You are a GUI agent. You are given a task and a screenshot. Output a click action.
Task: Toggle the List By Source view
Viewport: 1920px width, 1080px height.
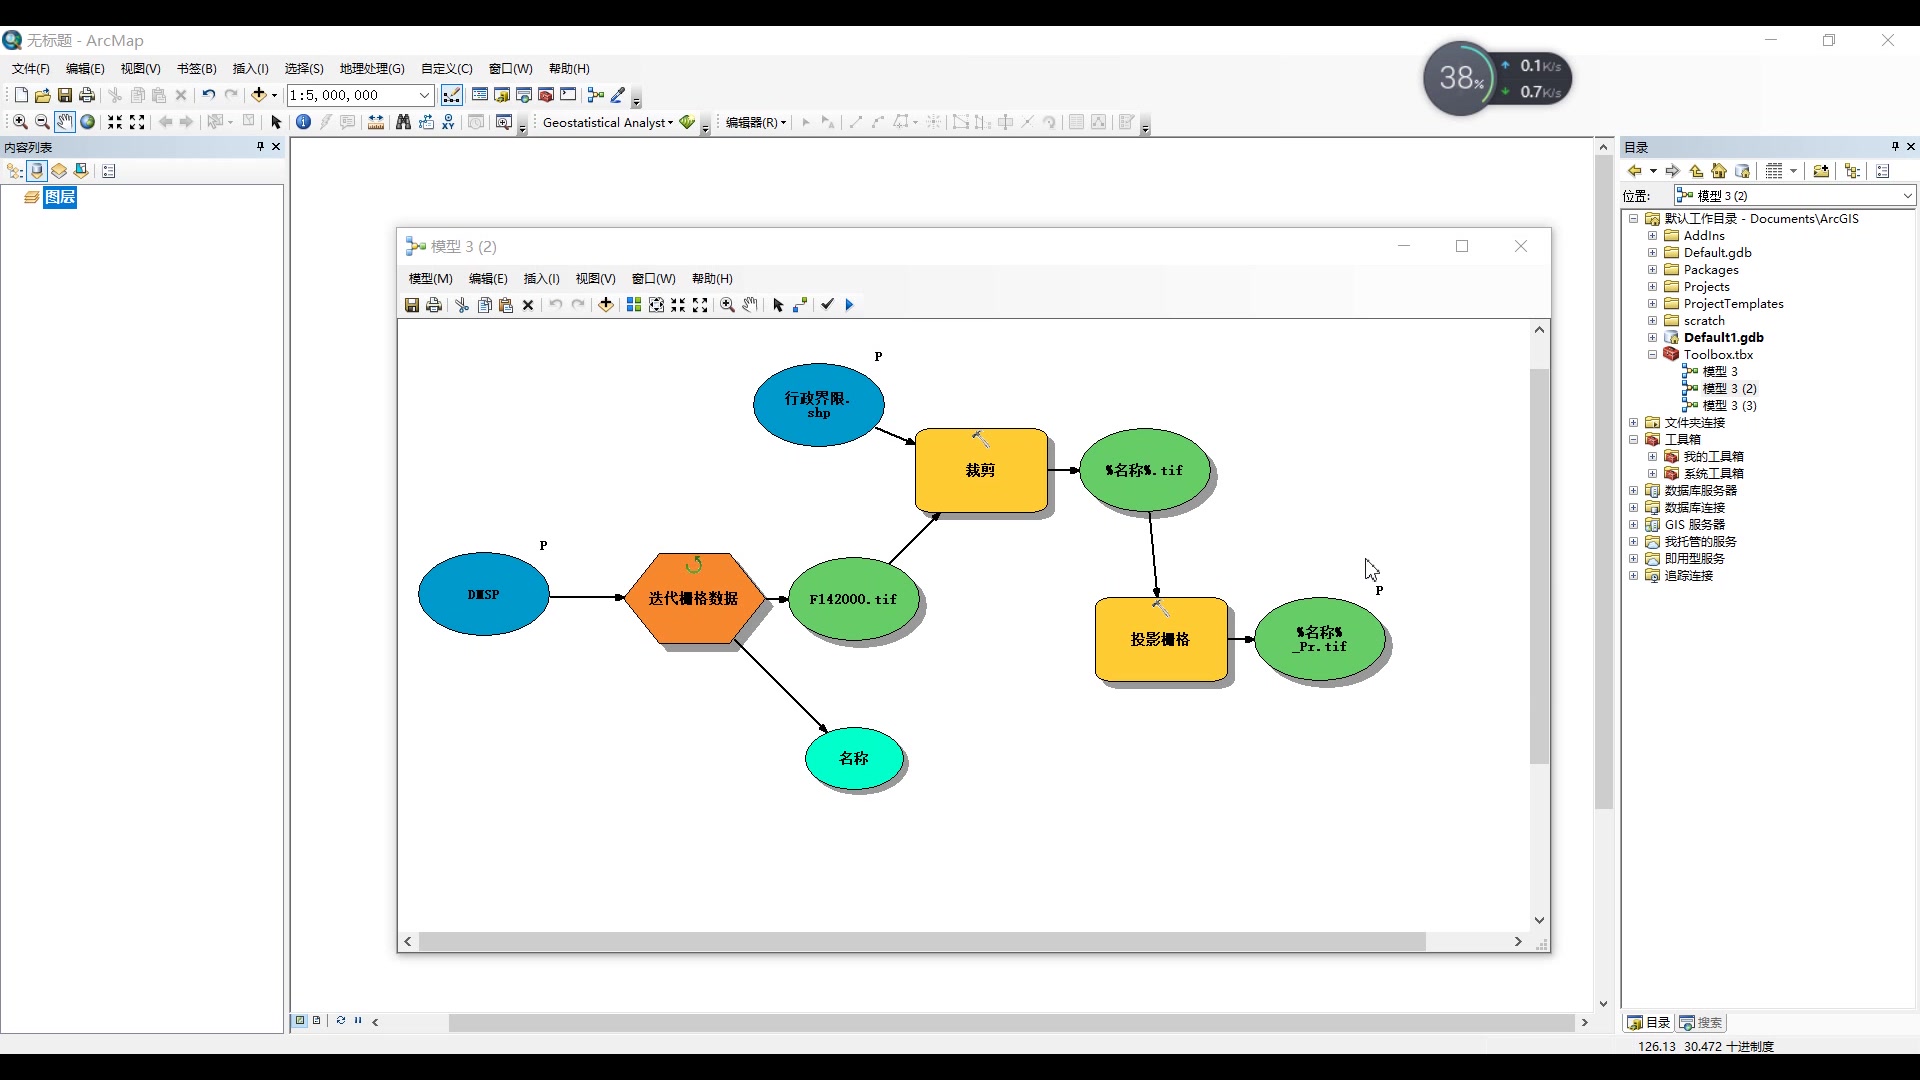tap(37, 171)
